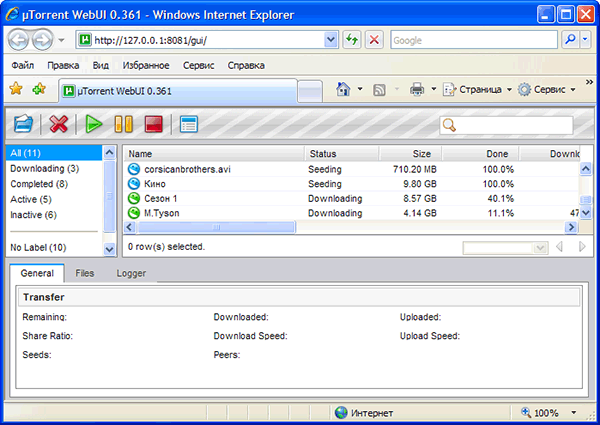Viewport: 600px width, 425px height.
Task: Go back with browser Back button
Action: [x=18, y=40]
